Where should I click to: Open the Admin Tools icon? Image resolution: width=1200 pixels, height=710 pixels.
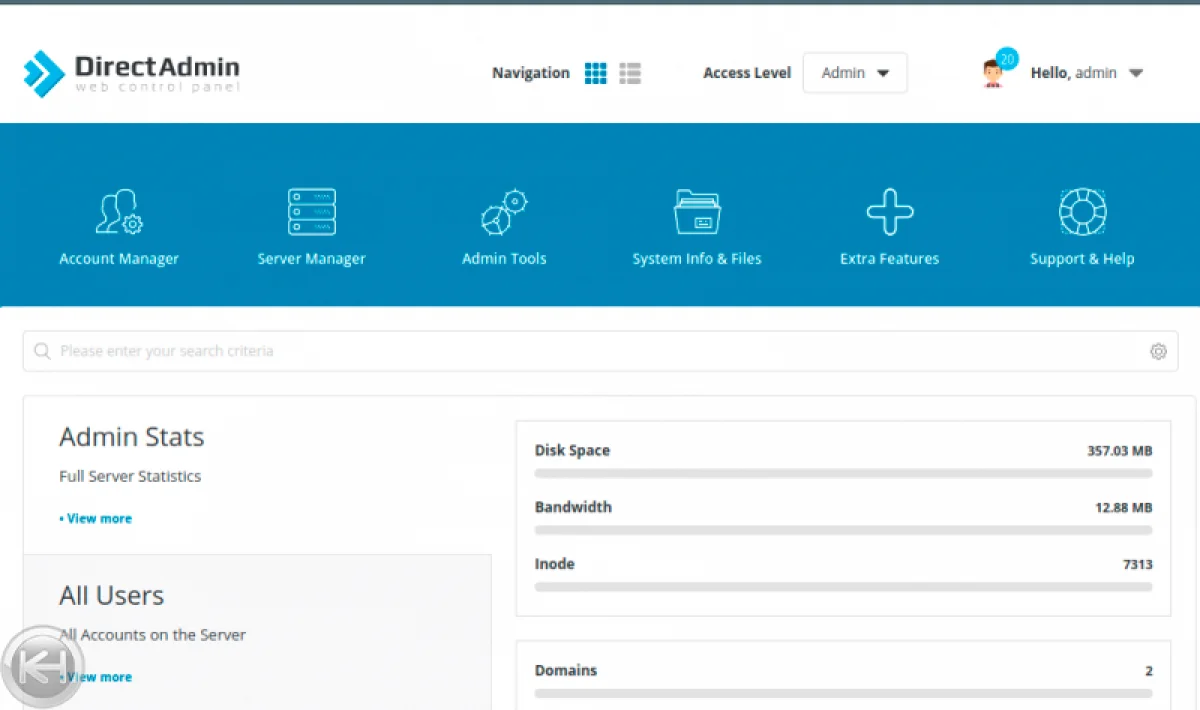(x=504, y=212)
